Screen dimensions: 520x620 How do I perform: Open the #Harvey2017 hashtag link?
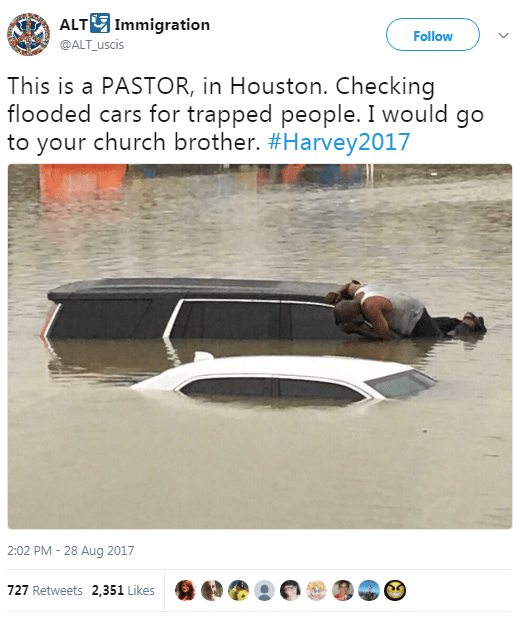pos(339,142)
